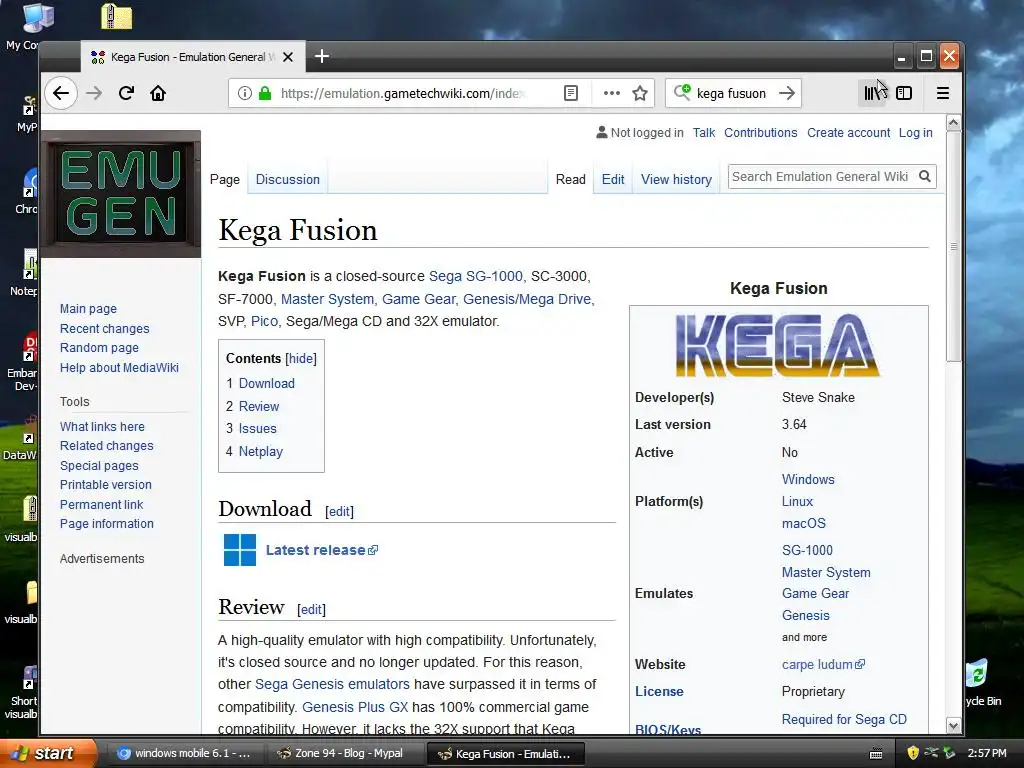This screenshot has height=768, width=1024.
Task: Switch to windows mobile 6.1 taskbar item
Action: [x=185, y=754]
